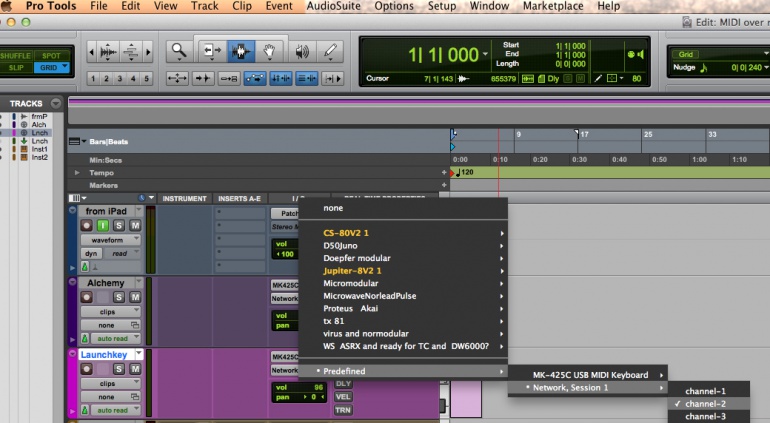The width and height of the screenshot is (770, 423).
Task: Open from iPad waveform view selector
Action: 110,240
